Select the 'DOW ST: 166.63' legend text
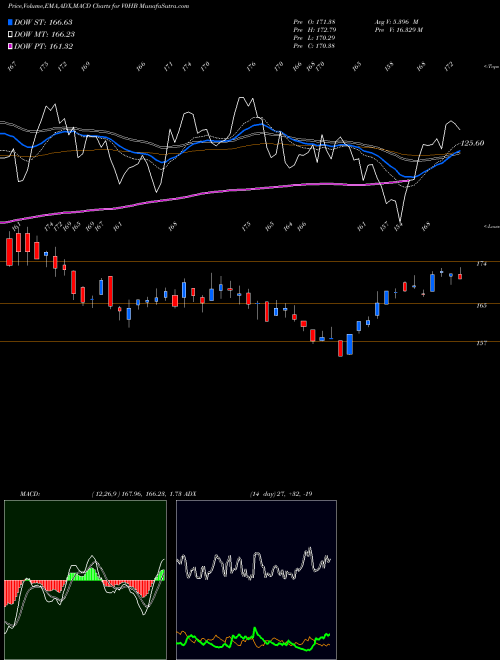This screenshot has width=500, height=660. tap(43, 22)
